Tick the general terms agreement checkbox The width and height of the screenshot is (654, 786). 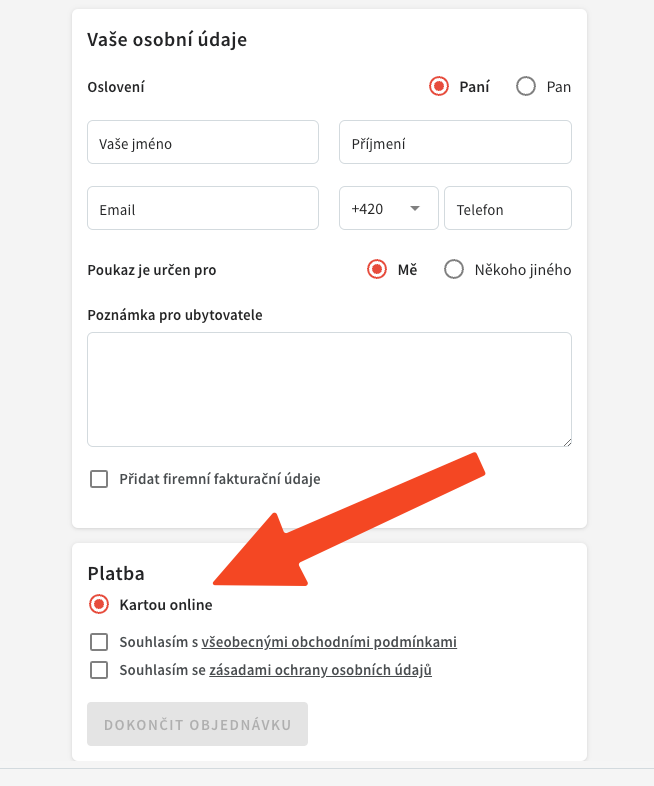coord(99,642)
